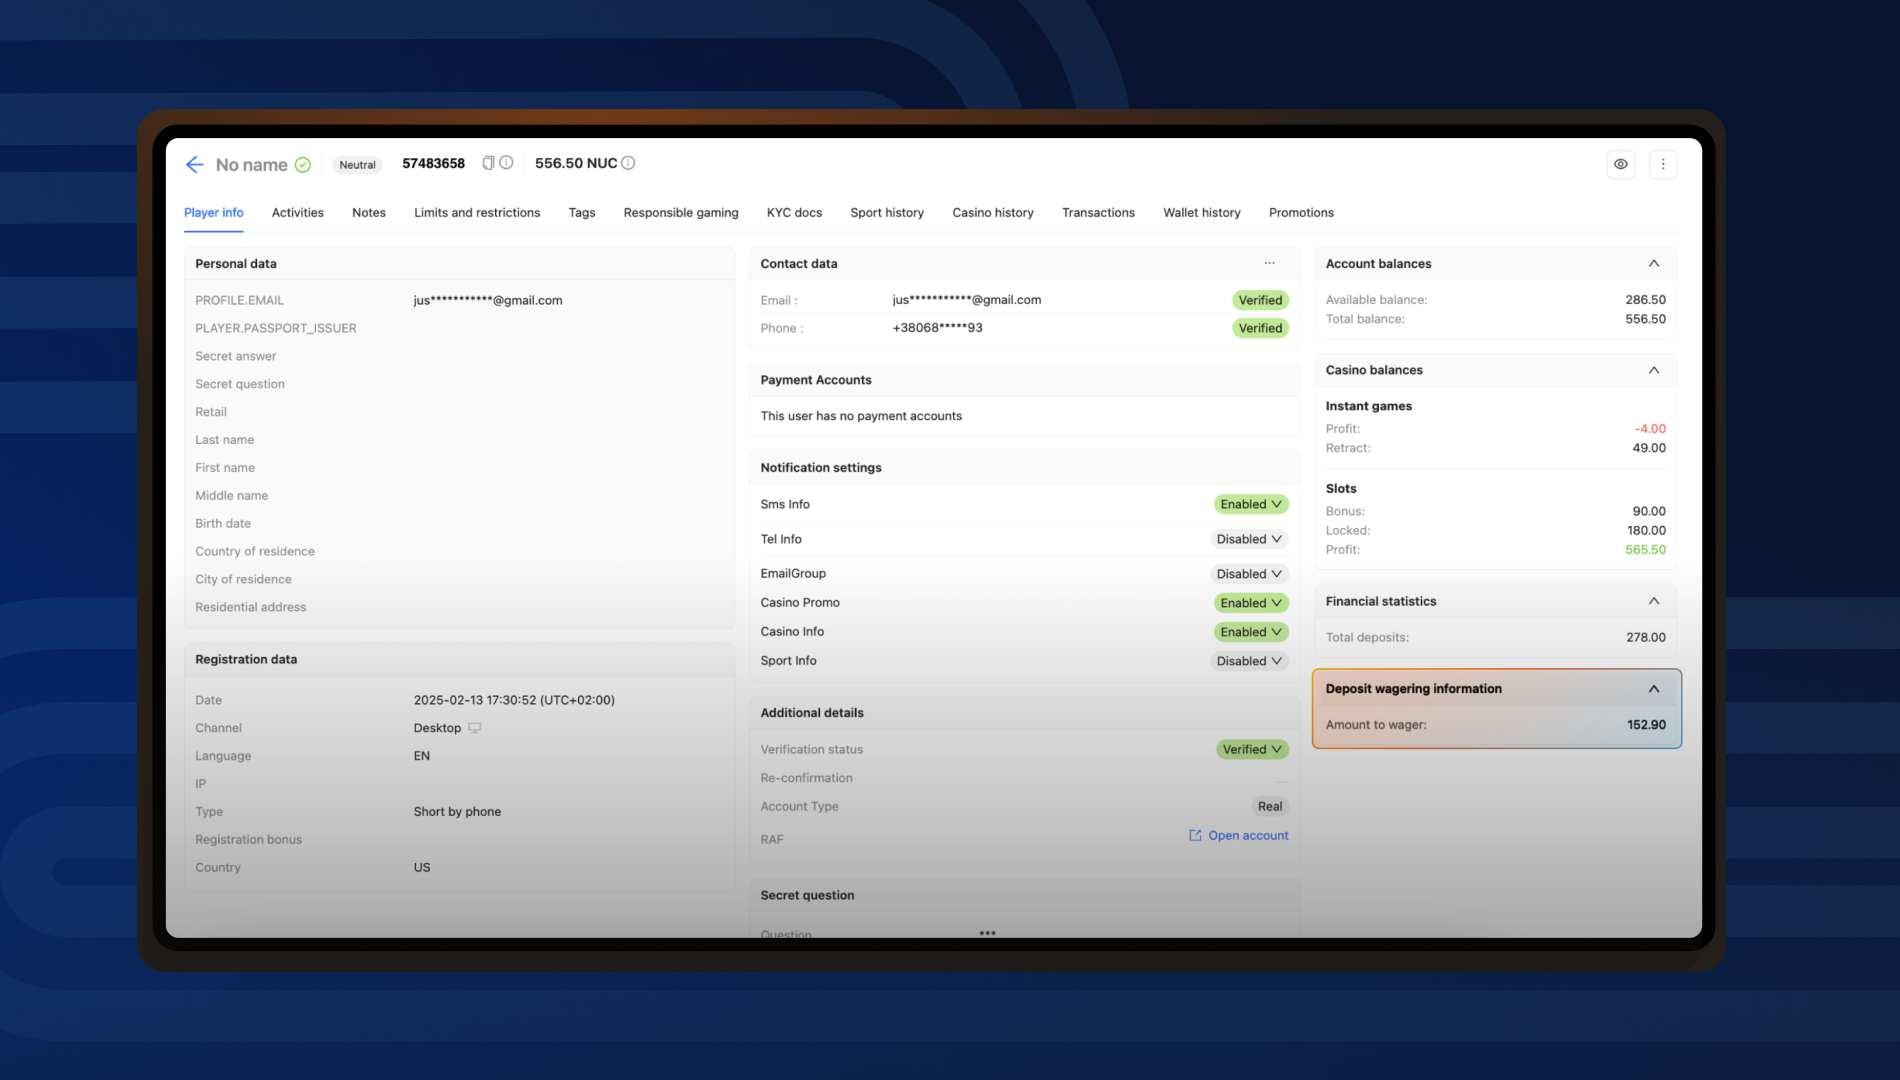Toggle Sms Info Enabled setting
Screen dimensions: 1900x1080
(x=1250, y=504)
